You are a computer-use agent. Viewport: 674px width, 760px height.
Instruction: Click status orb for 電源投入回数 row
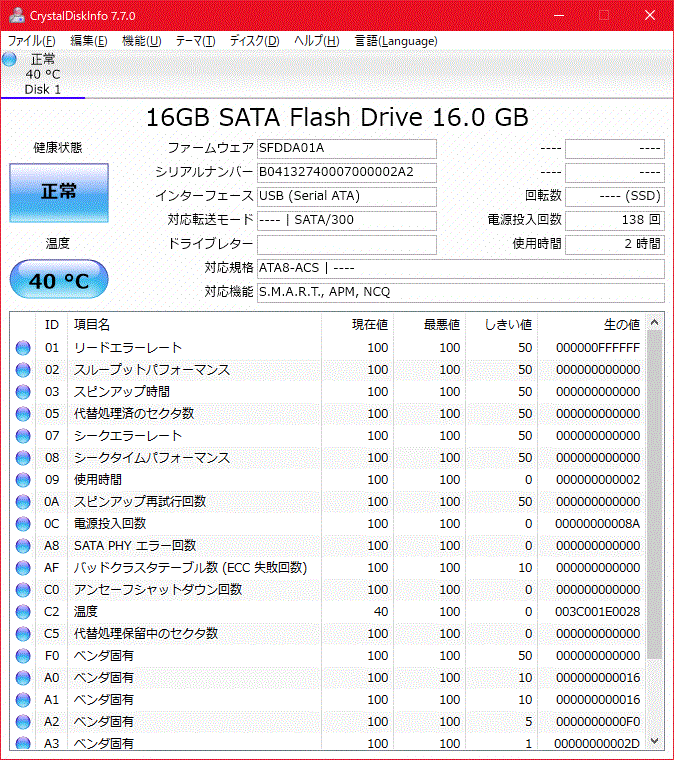coord(23,524)
